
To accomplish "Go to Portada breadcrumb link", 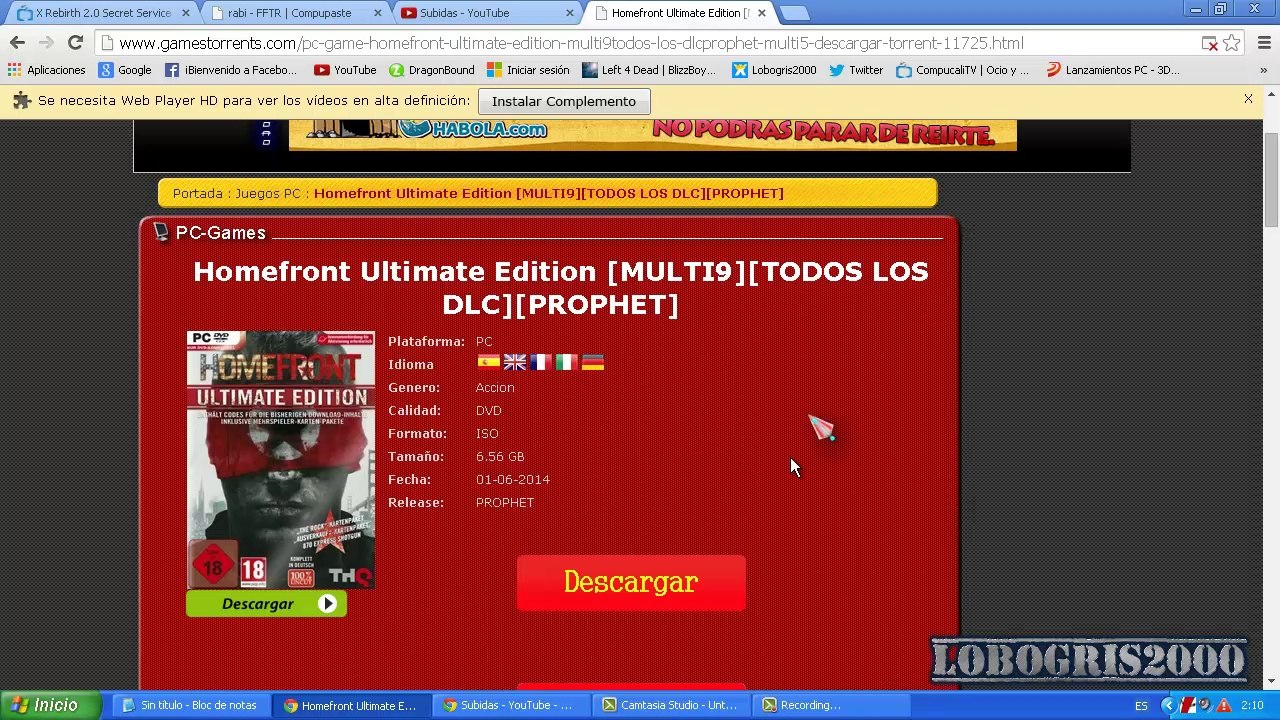I will [198, 193].
